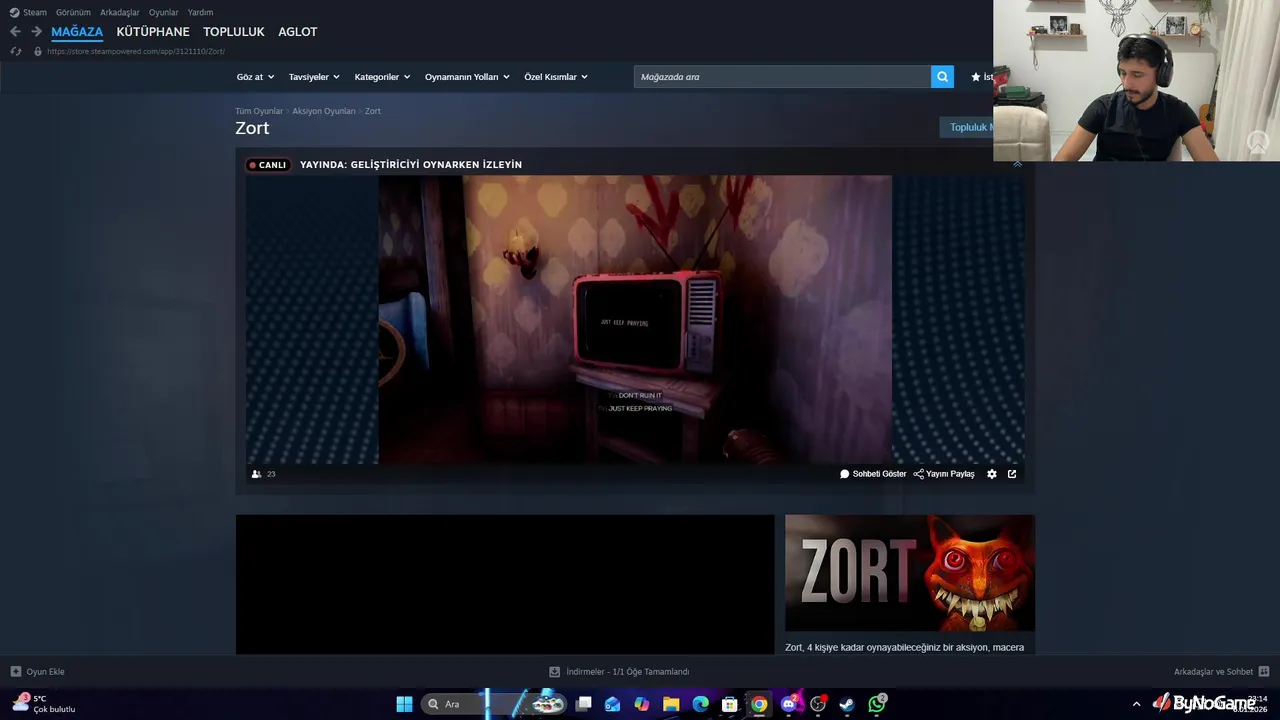This screenshot has width=1280, height=720.
Task: Switch to Google Chrome in the taskbar
Action: (x=759, y=704)
